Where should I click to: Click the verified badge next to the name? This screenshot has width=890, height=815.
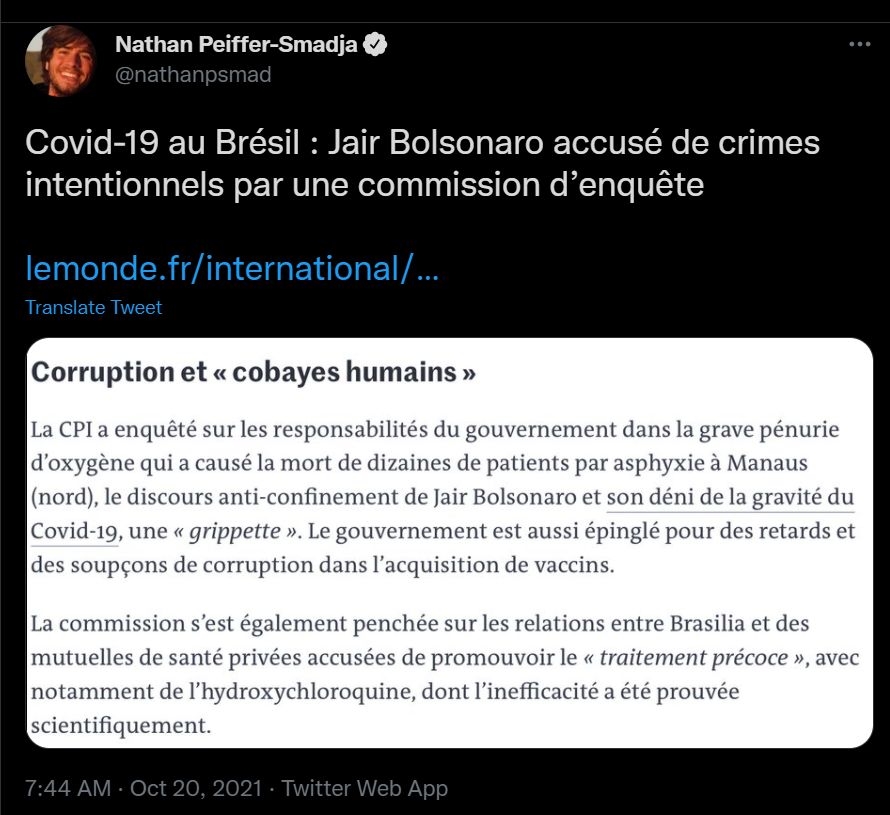376,45
